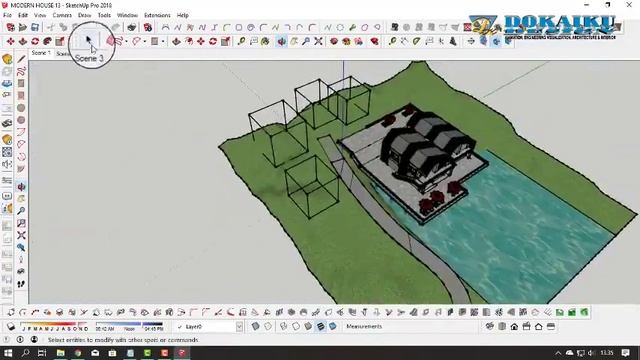
Task: Expand the Layer0 layer dropdown
Action: click(x=239, y=327)
